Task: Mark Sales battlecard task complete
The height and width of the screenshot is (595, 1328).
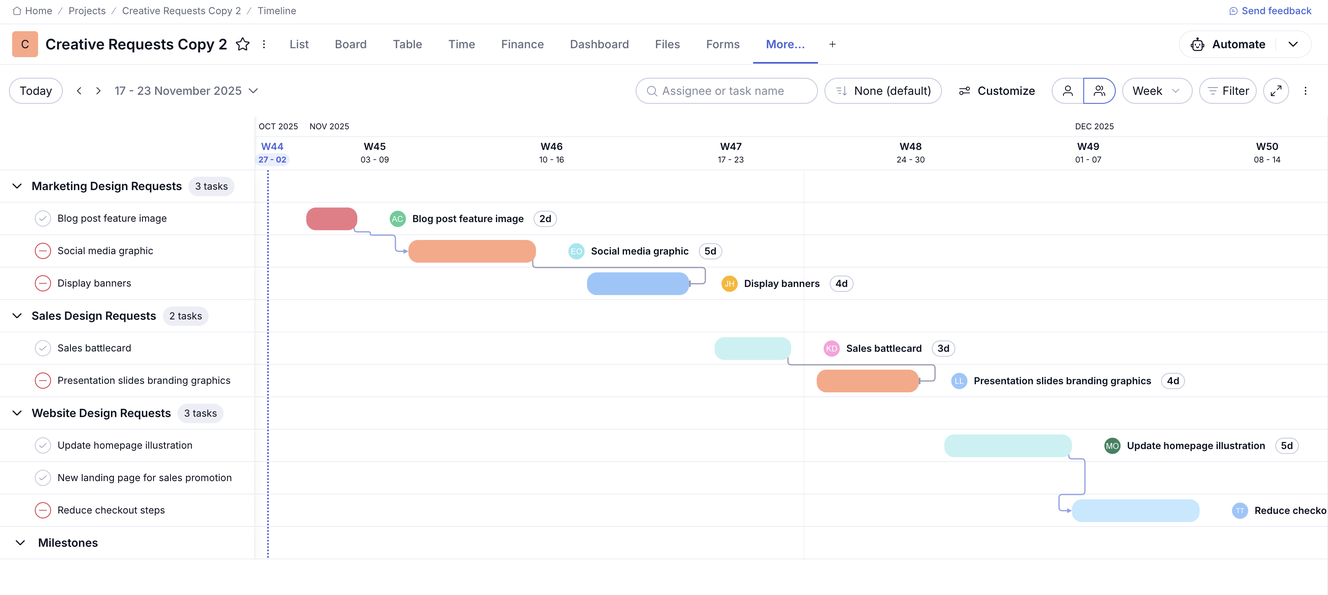Action: pyautogui.click(x=43, y=348)
